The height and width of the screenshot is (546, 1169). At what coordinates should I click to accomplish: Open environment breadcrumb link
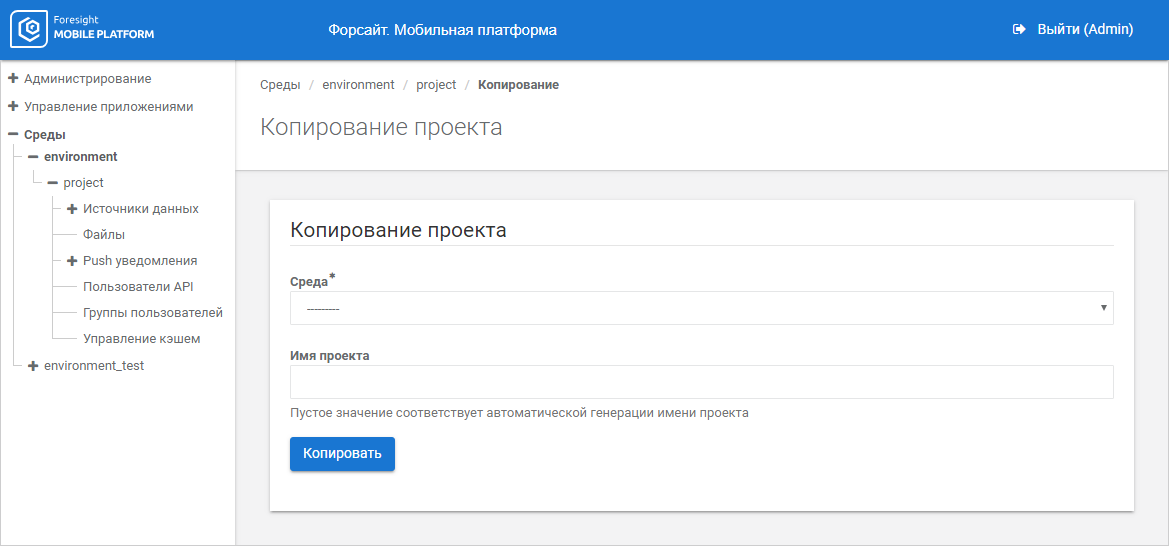(x=358, y=85)
